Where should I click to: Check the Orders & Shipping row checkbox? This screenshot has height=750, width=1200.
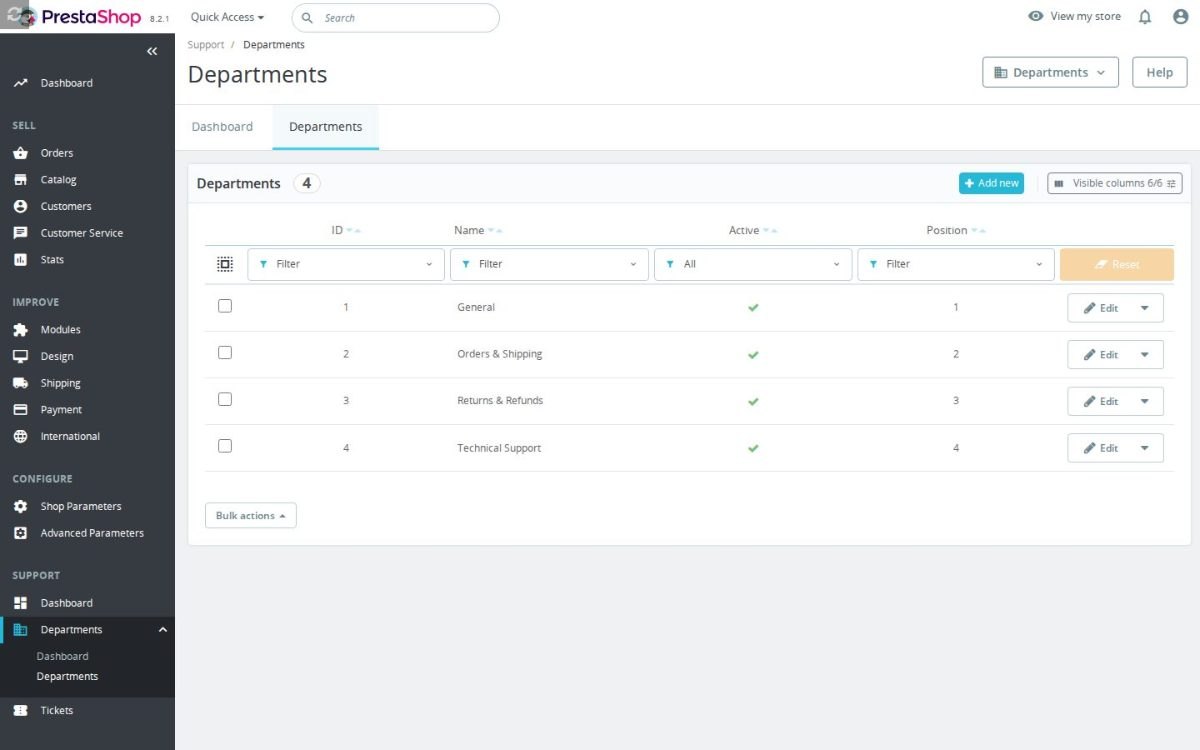(x=225, y=353)
